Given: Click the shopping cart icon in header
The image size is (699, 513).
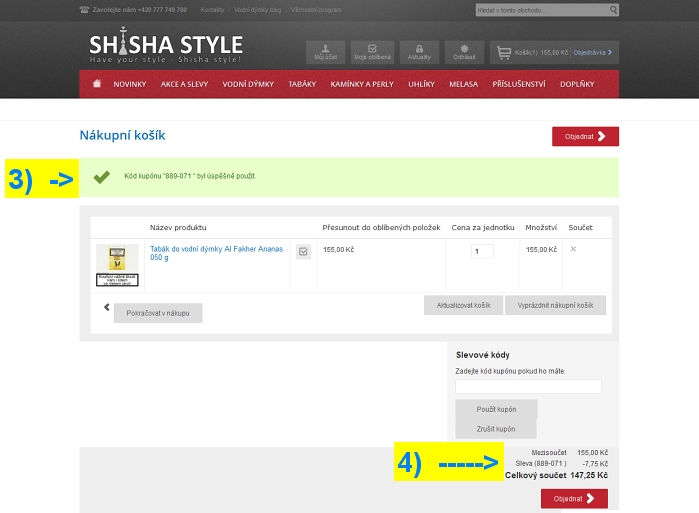Looking at the screenshot, I should [504, 53].
